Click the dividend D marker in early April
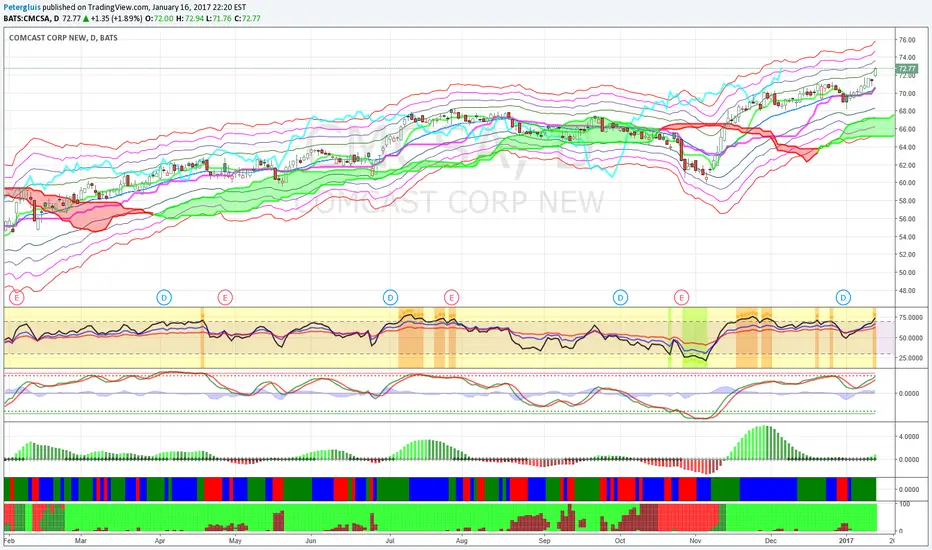 point(164,297)
